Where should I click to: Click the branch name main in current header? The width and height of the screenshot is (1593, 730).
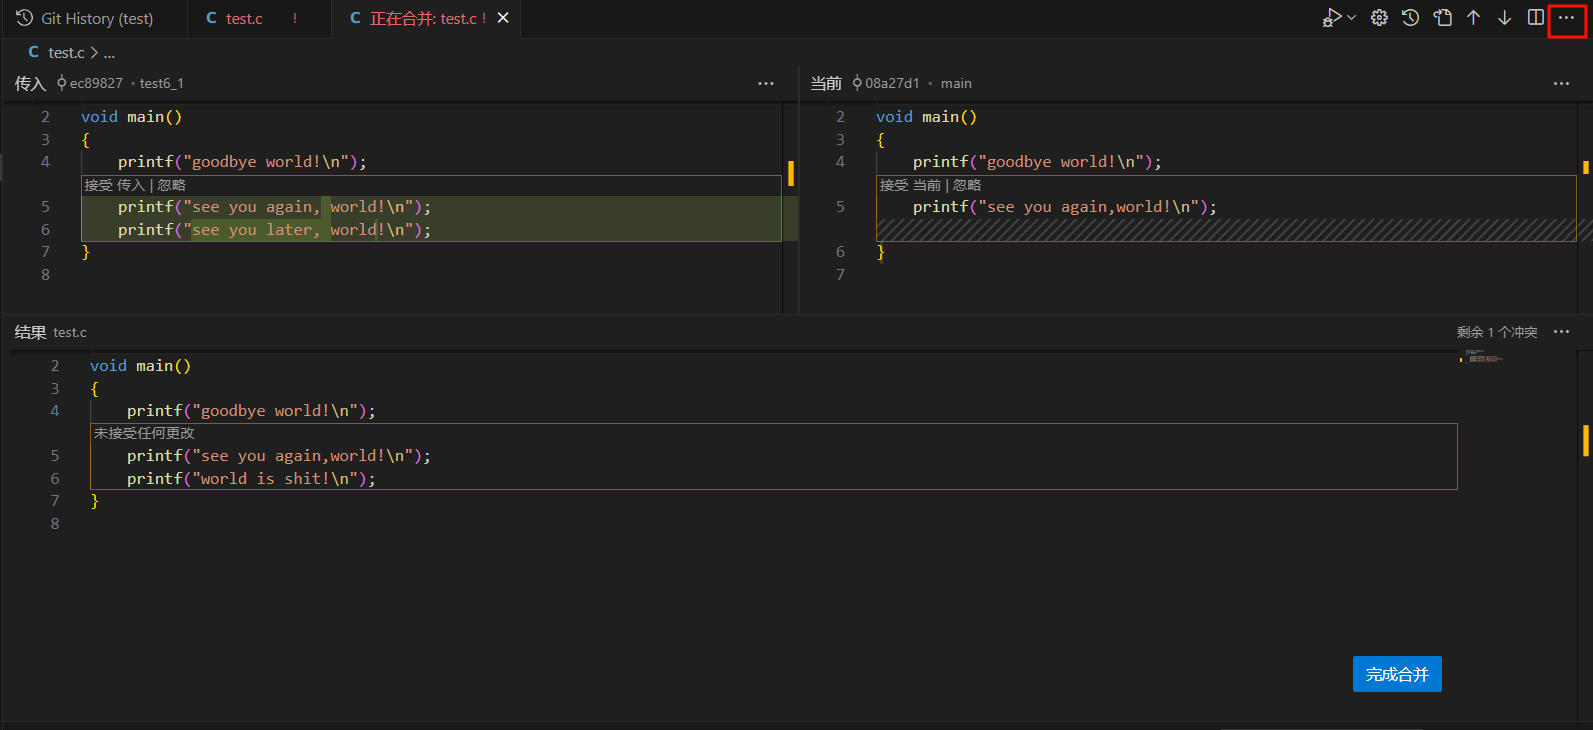point(956,84)
